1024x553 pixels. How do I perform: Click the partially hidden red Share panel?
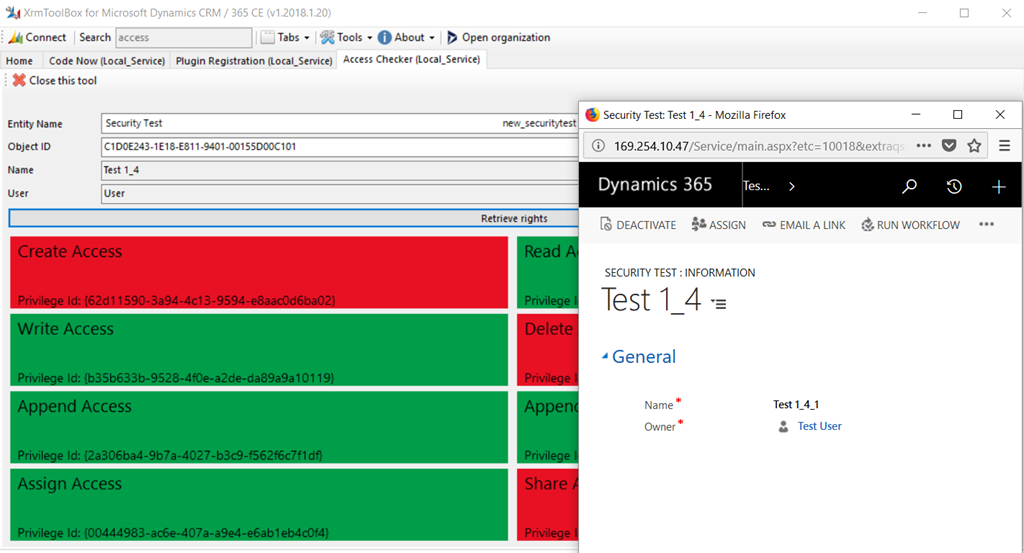[x=547, y=505]
